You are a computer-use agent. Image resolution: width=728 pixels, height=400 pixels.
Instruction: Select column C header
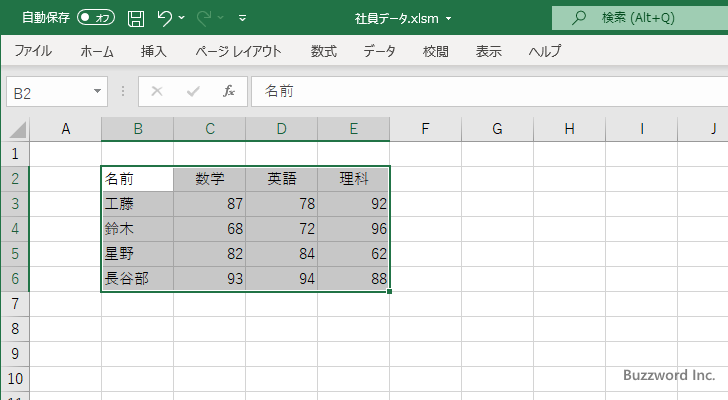pyautogui.click(x=209, y=129)
